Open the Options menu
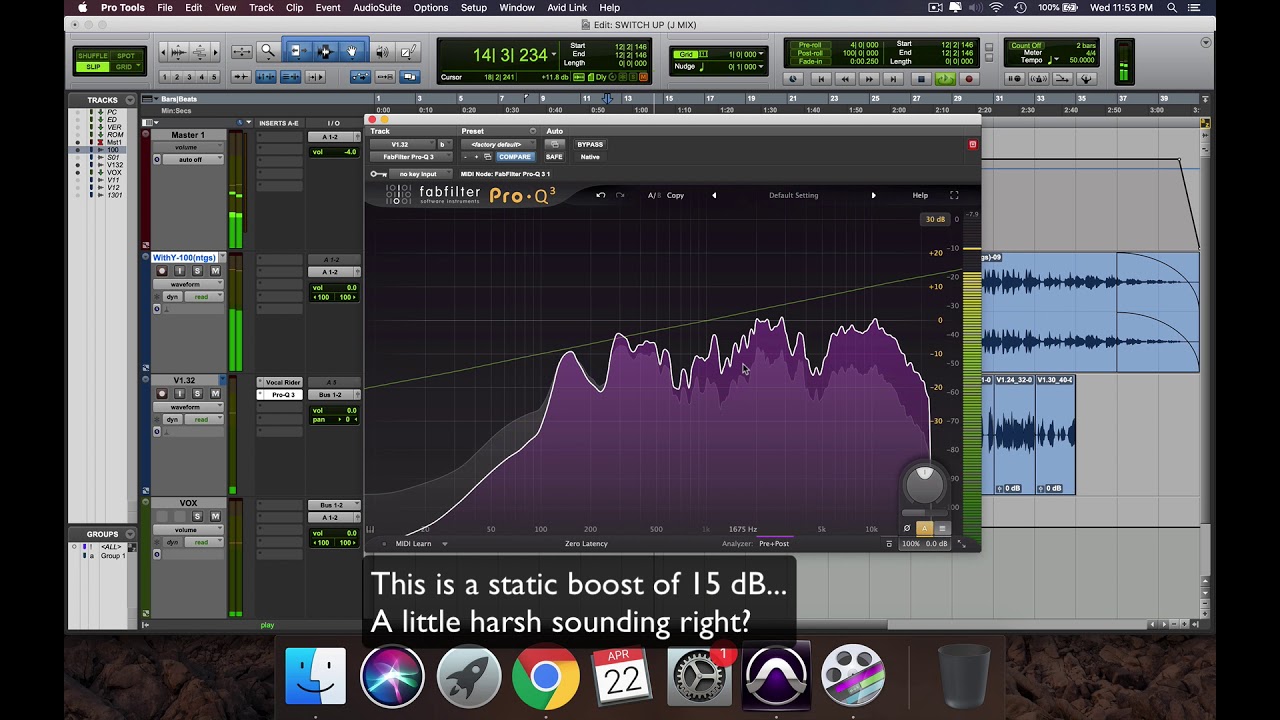Screen dimensions: 1280x720 pos(431,8)
